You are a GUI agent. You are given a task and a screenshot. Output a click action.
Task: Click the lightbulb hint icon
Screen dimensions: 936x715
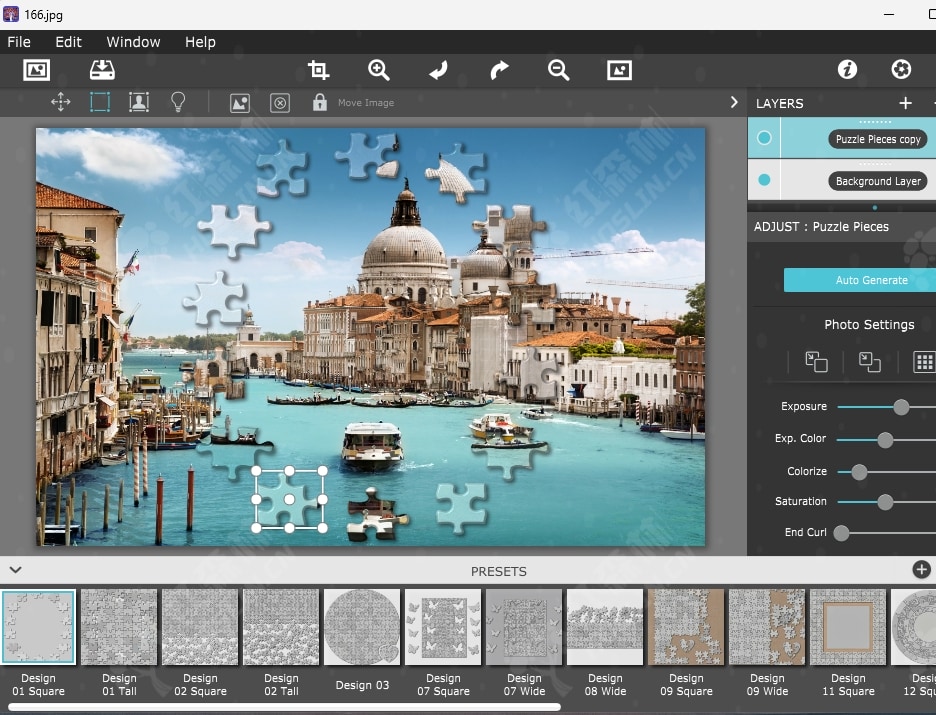[x=178, y=102]
